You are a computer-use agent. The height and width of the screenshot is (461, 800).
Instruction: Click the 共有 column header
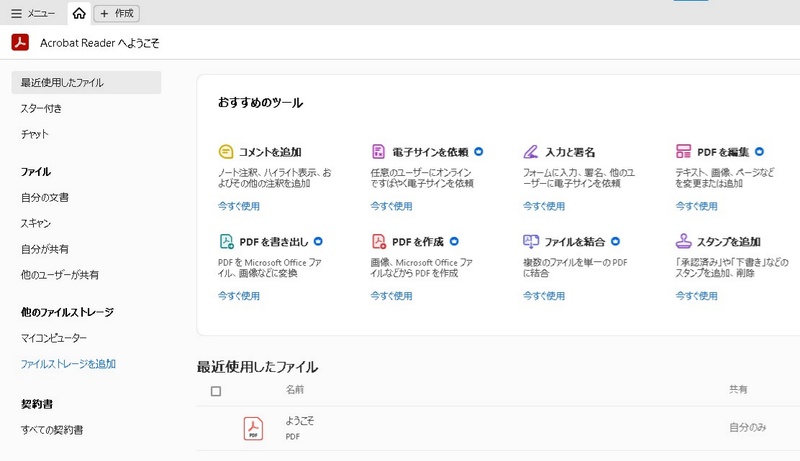(x=738, y=390)
